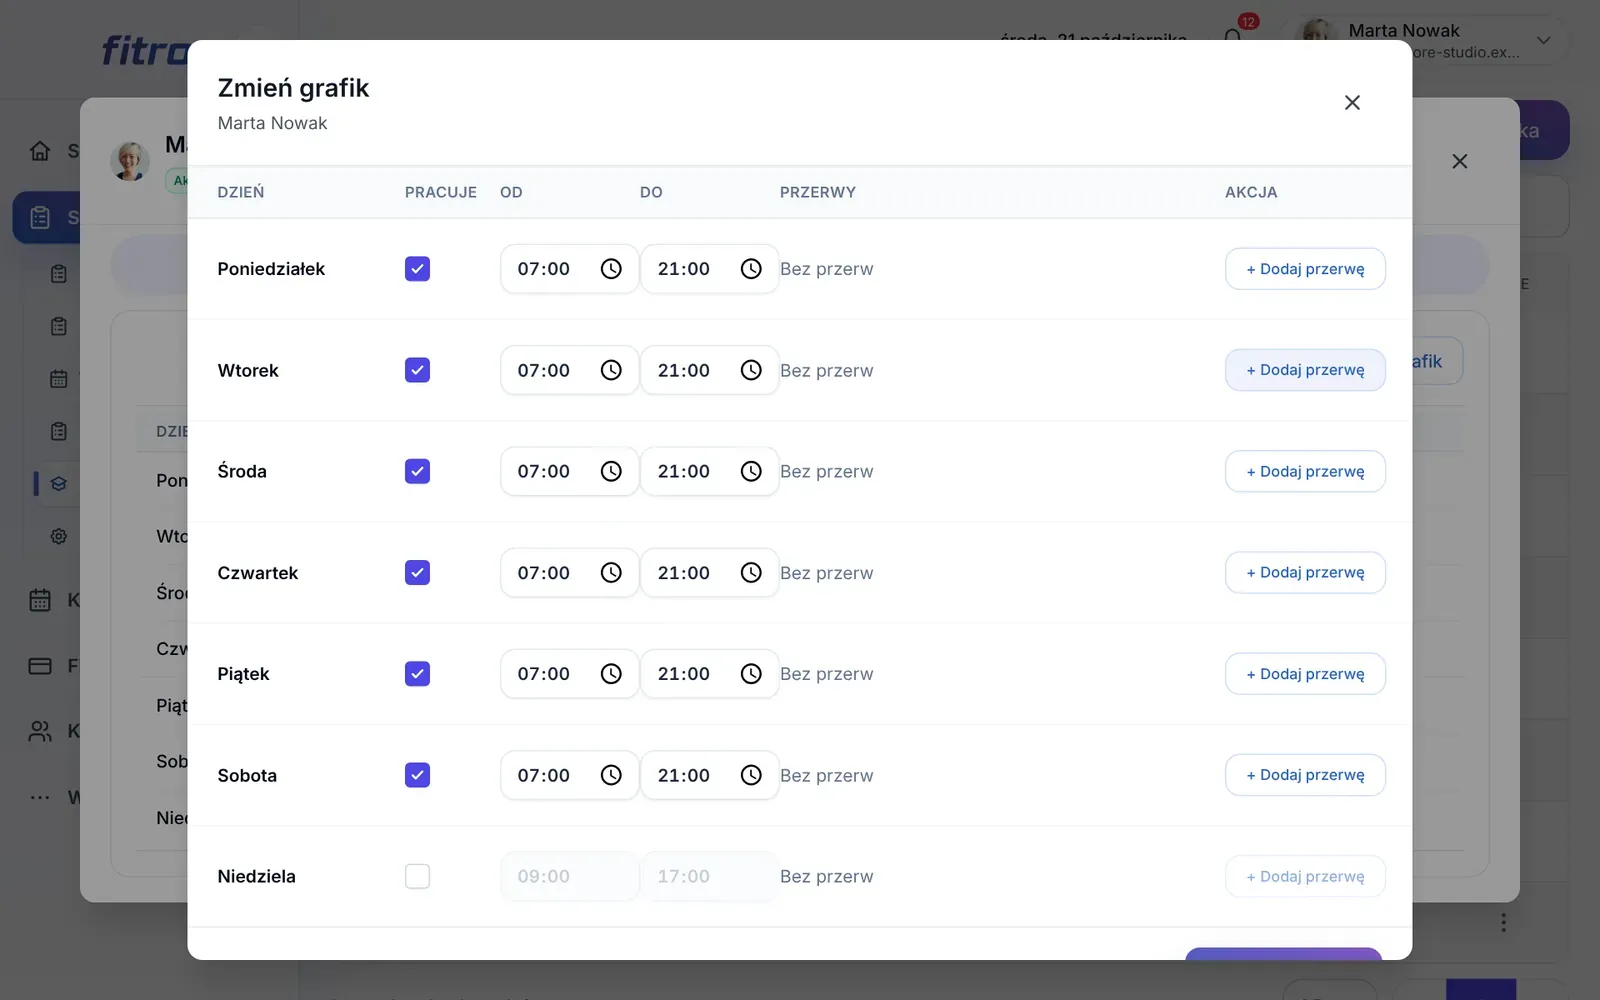Open the Wtorek start time clock picker
Viewport: 1600px width, 1000px height.
[x=611, y=370]
